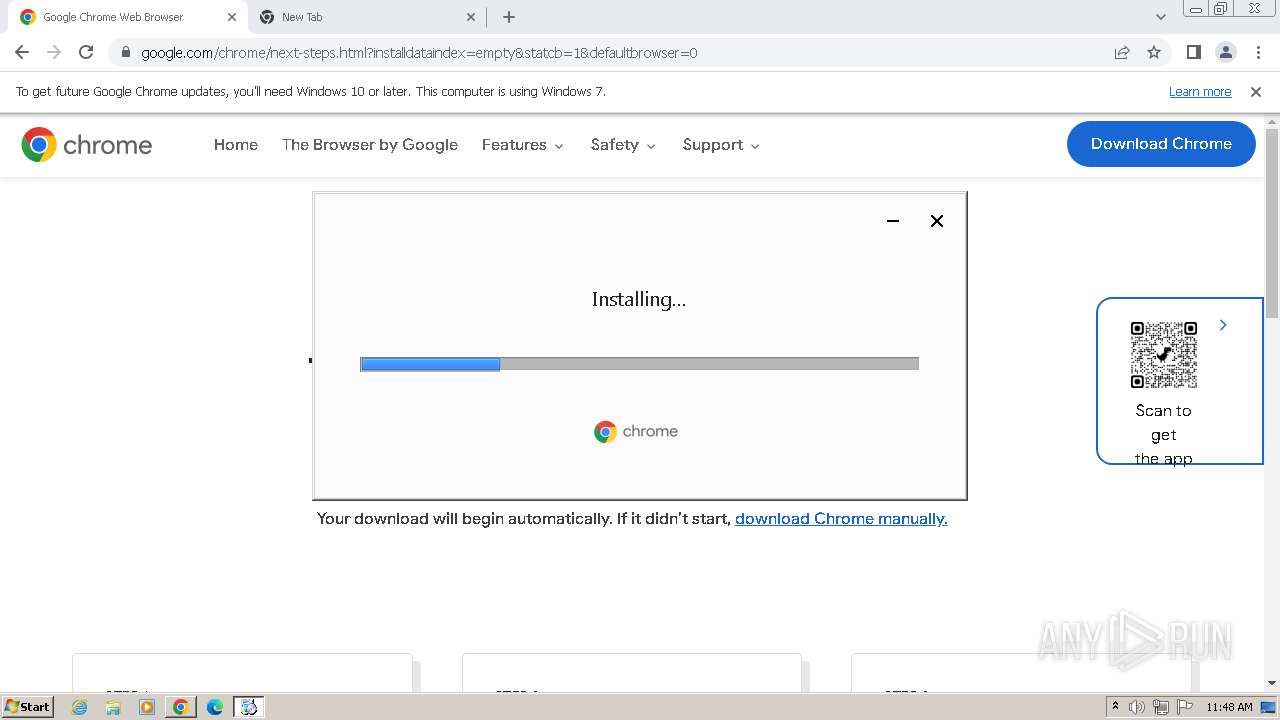Select the Google Chrome Web Browser tab
Screen dimensions: 1280x720
(127, 17)
